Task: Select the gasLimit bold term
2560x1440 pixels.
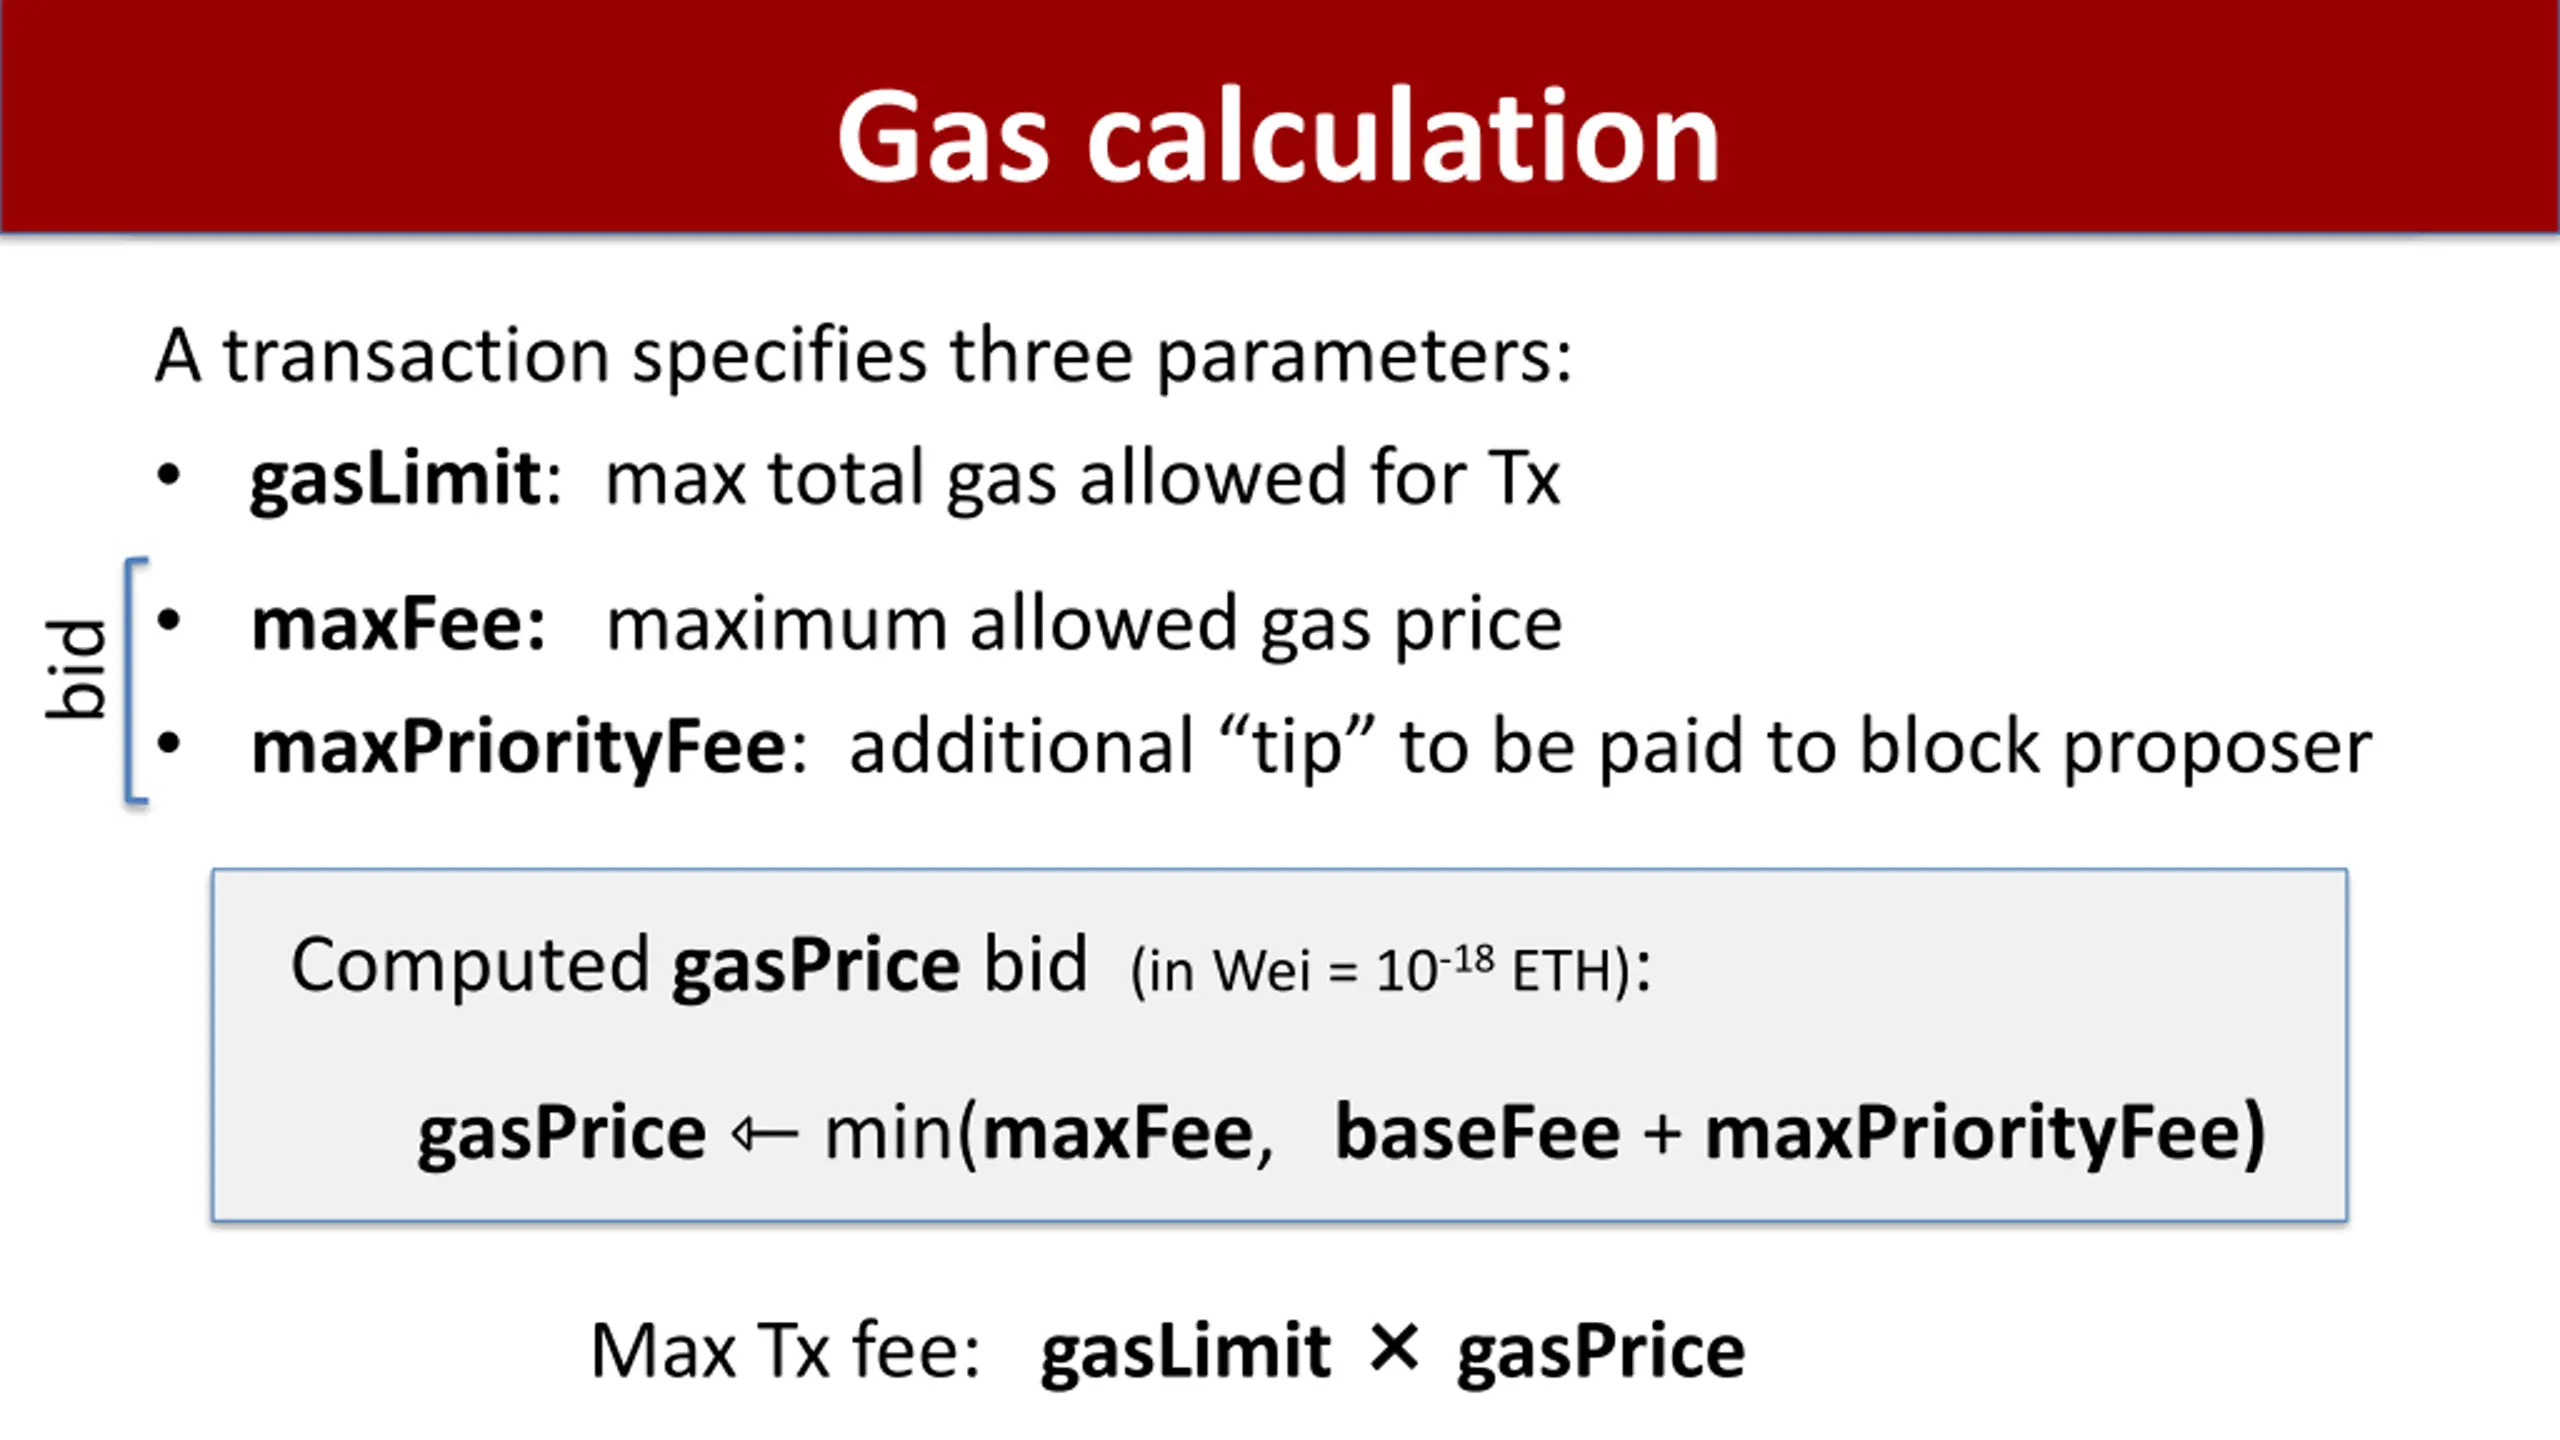Action: click(x=397, y=479)
